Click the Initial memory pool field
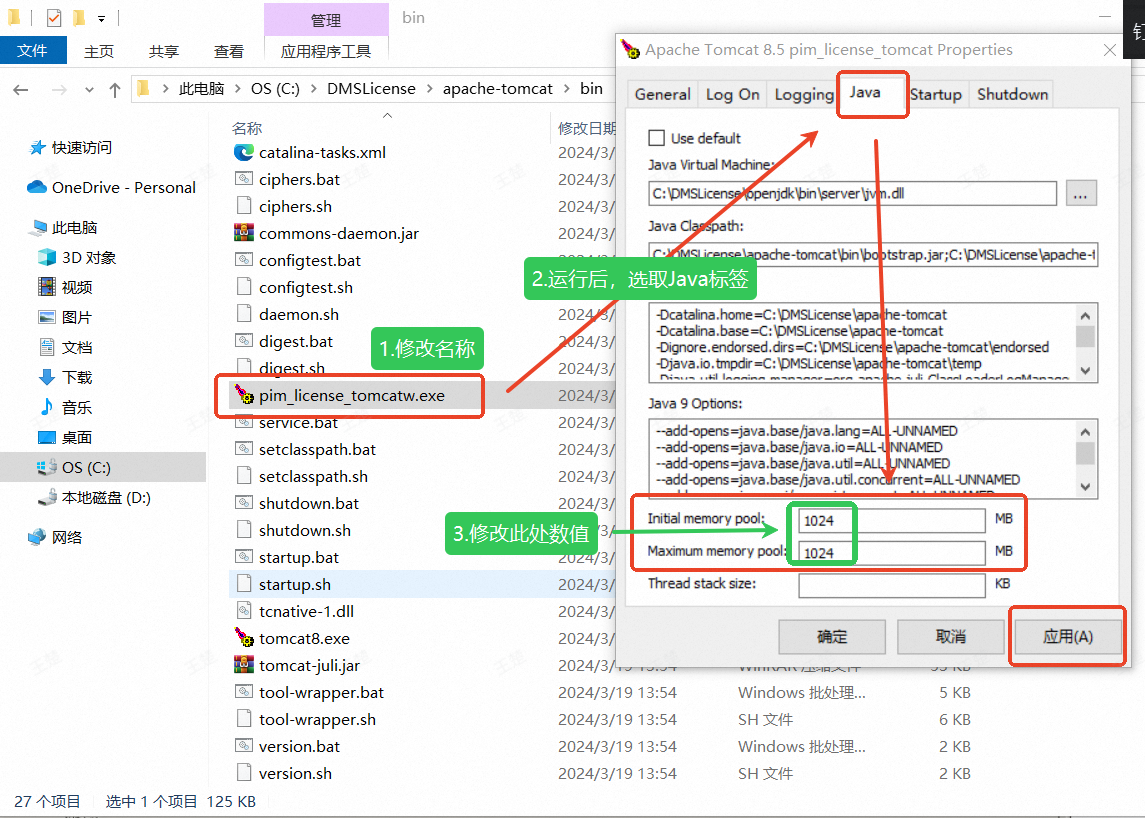Viewport: 1145px width, 818px height. pos(892,520)
